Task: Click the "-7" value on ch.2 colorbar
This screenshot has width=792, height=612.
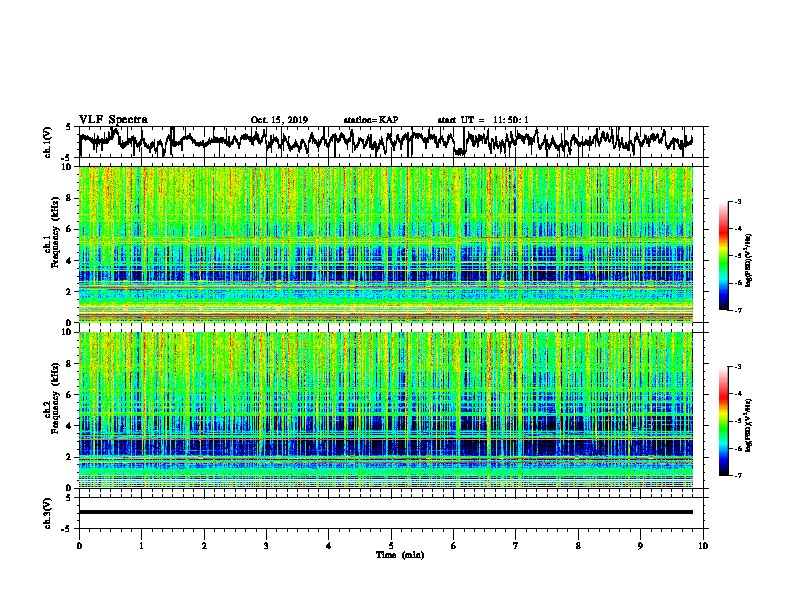Action: click(x=738, y=475)
